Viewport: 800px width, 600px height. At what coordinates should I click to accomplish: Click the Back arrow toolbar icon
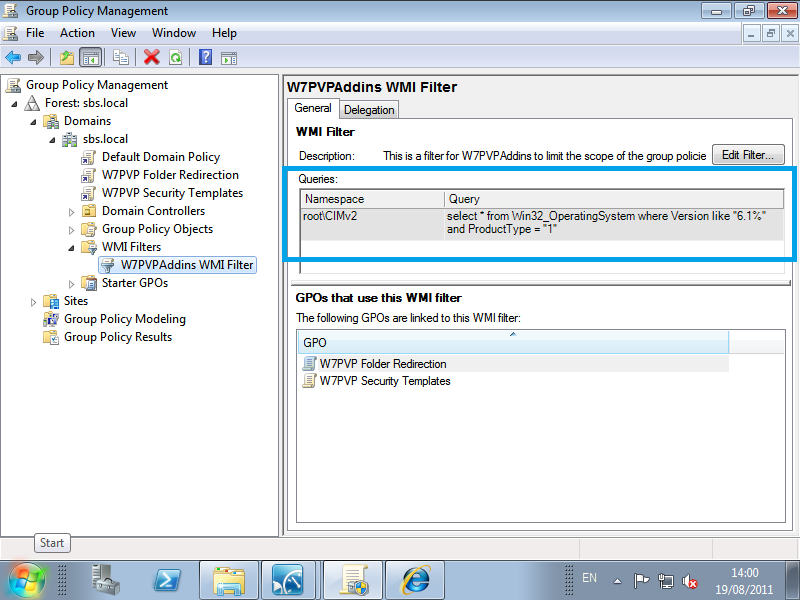13,58
